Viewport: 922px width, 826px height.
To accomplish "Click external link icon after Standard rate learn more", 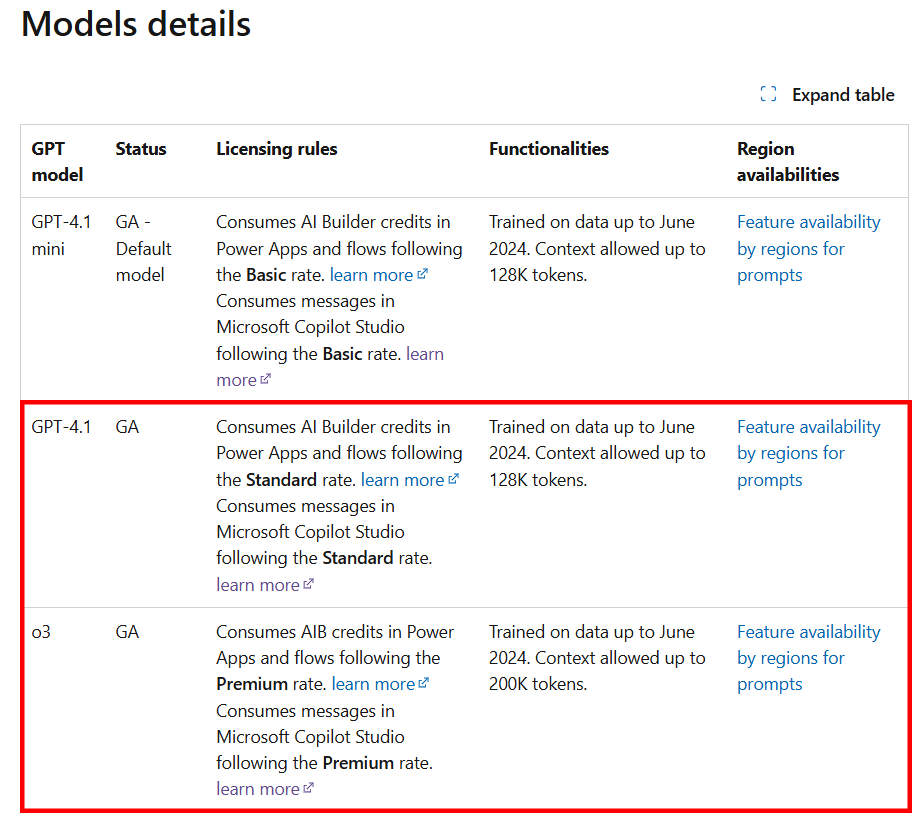I will (453, 479).
